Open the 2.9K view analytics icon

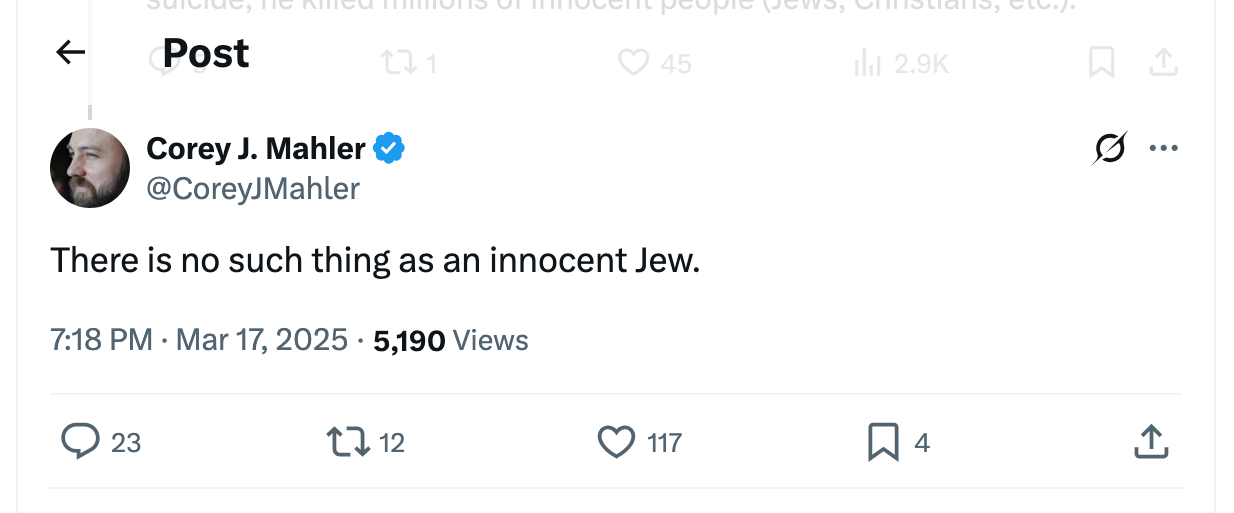(866, 63)
